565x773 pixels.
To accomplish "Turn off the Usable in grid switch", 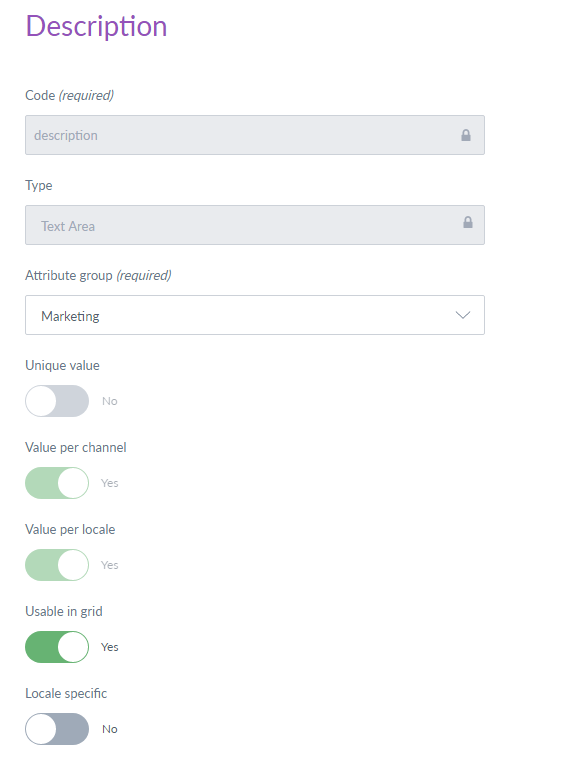I will pos(57,647).
